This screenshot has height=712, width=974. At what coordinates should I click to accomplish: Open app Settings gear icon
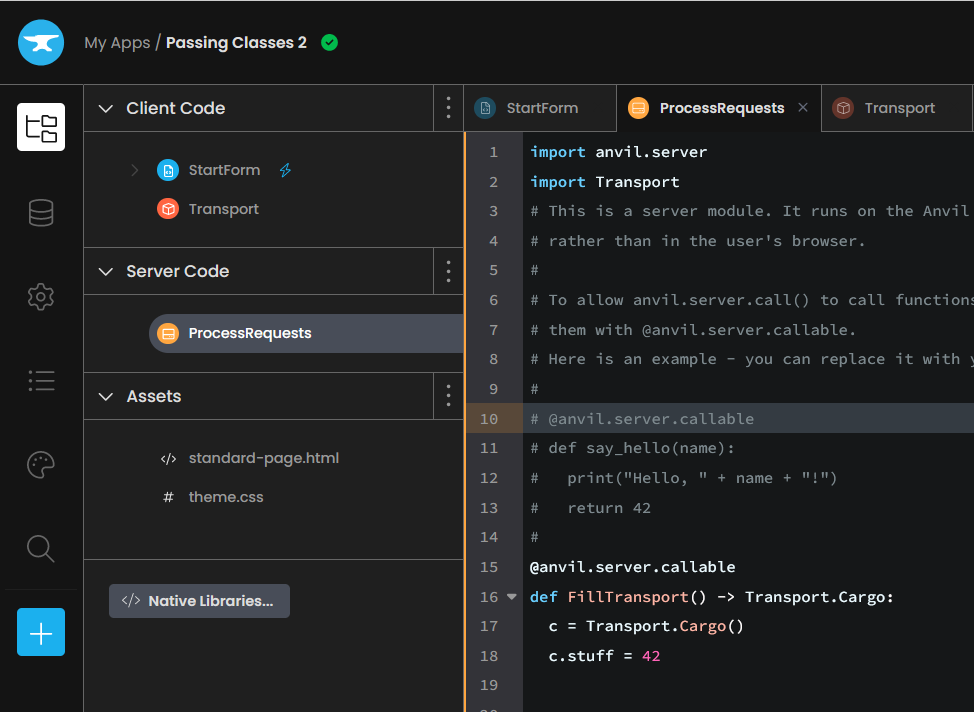point(41,297)
